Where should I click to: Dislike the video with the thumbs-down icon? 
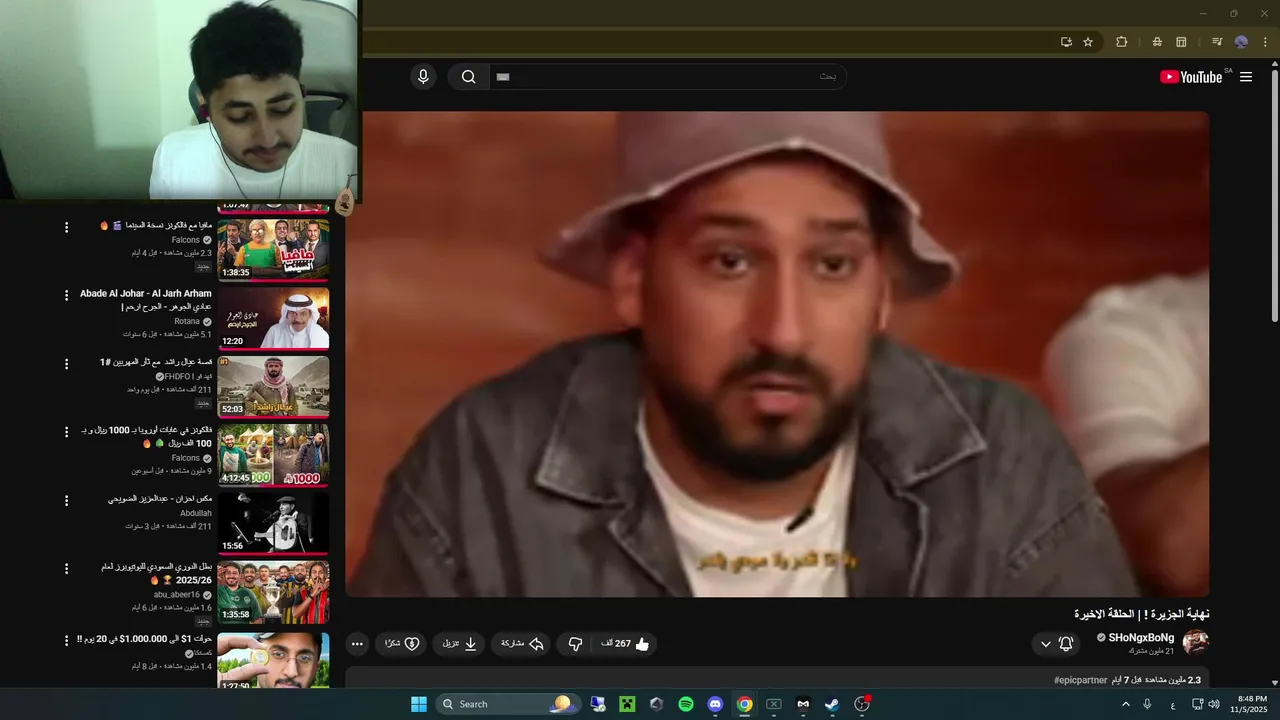coord(575,644)
